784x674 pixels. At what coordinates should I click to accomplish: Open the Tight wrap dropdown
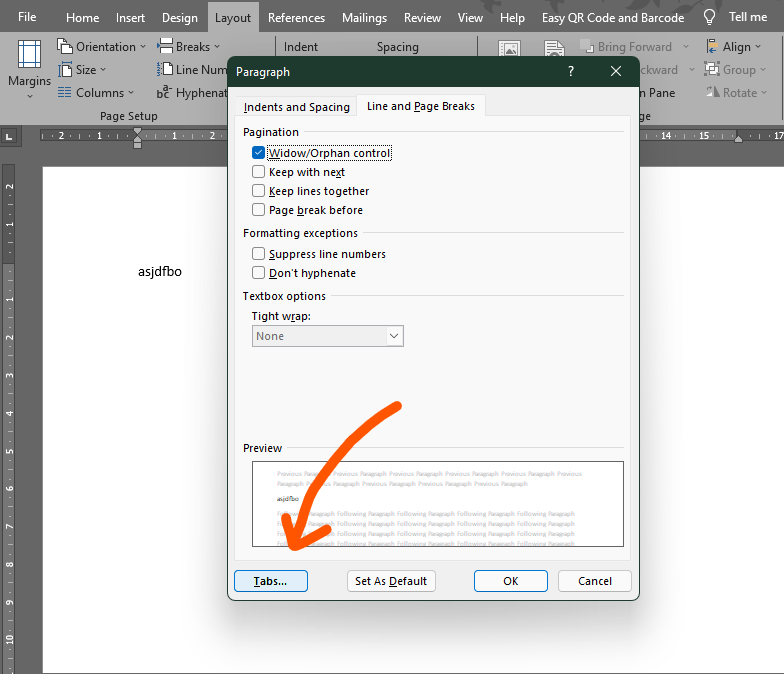pyautogui.click(x=328, y=336)
